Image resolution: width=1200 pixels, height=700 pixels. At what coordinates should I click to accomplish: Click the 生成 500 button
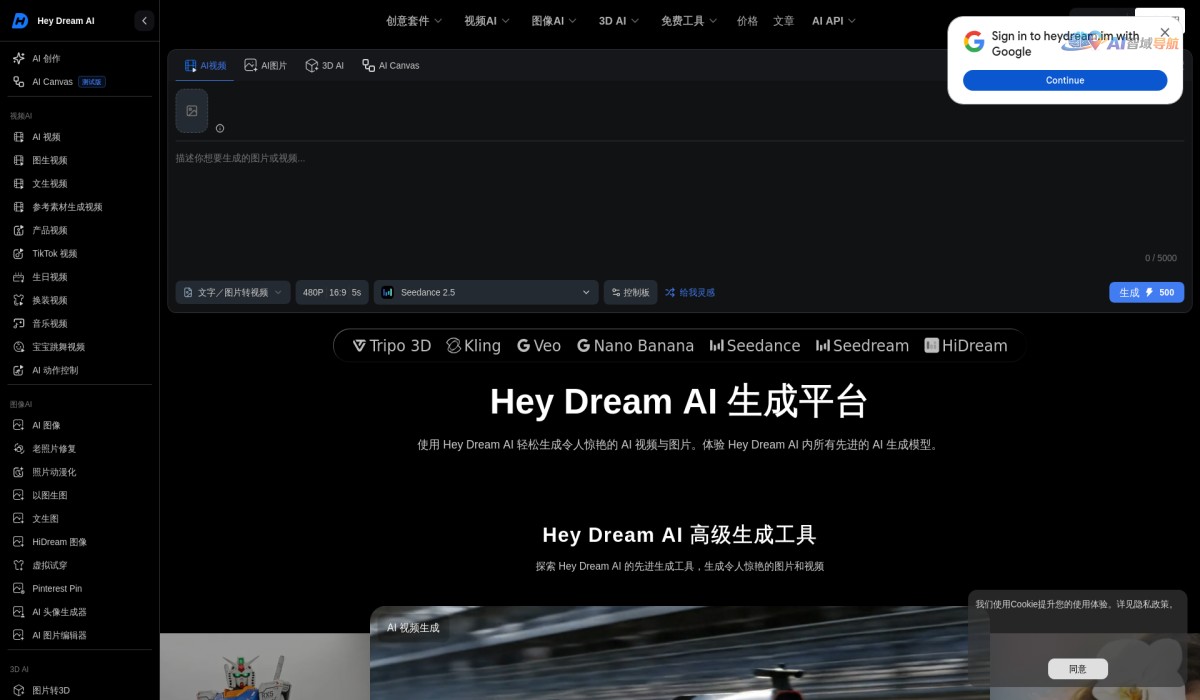(1146, 292)
